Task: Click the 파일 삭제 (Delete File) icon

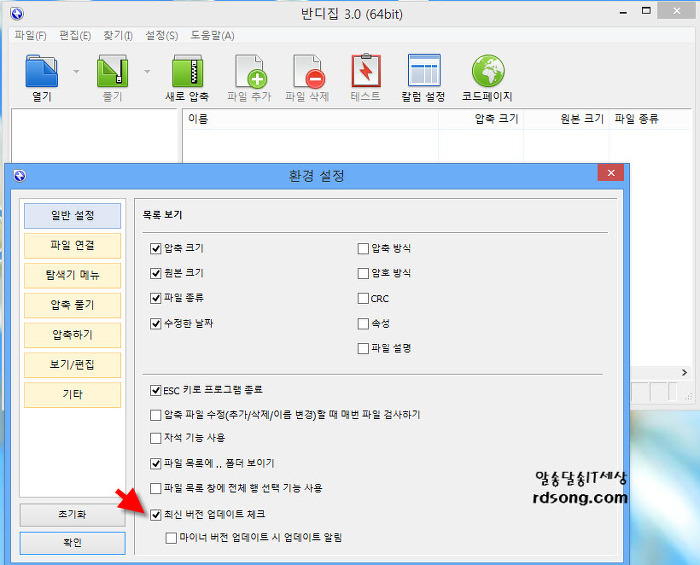Action: pos(307,72)
